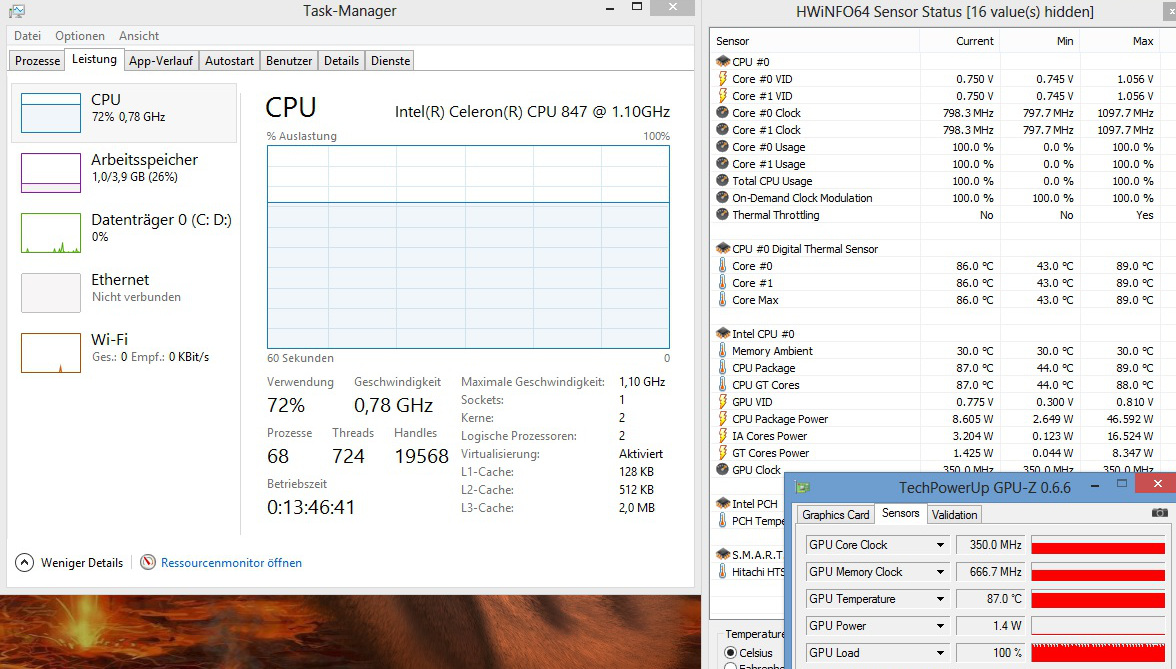This screenshot has width=1176, height=669.
Task: Click the S.M.A.R.T. section chip icon
Action: click(x=723, y=554)
